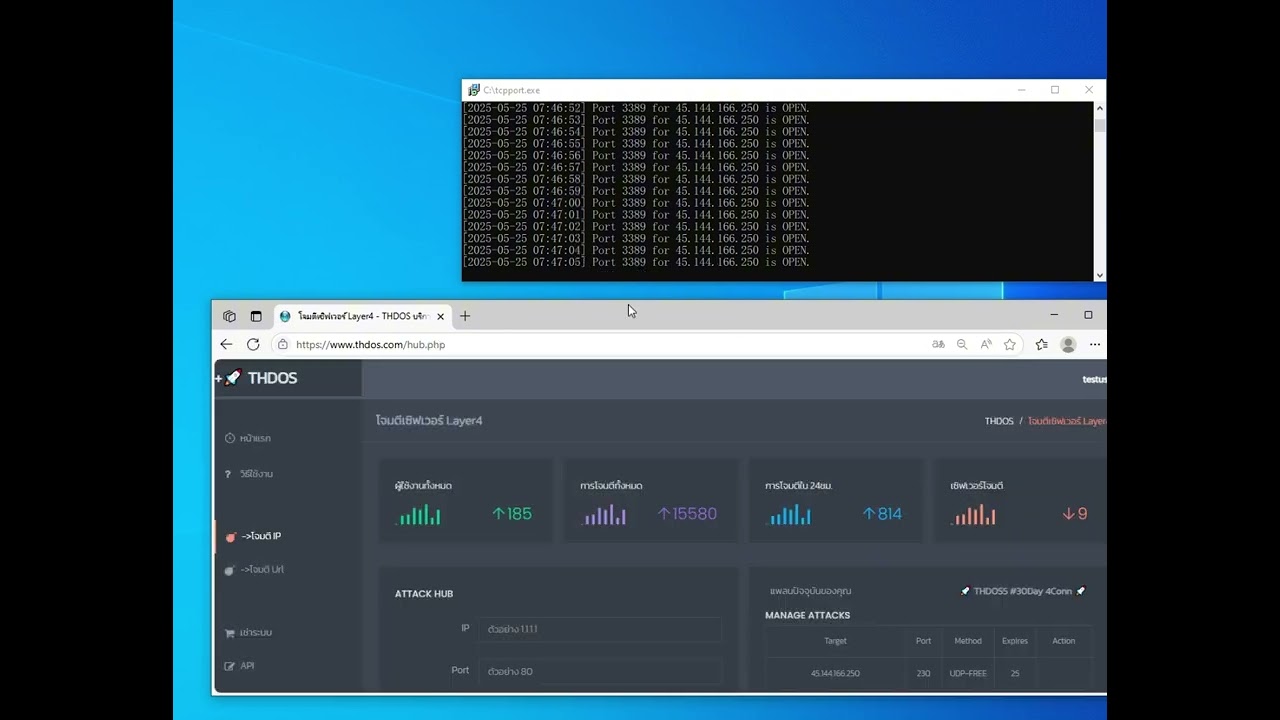1280x720 pixels.
Task: Click the site info lock icon
Action: pyautogui.click(x=283, y=344)
